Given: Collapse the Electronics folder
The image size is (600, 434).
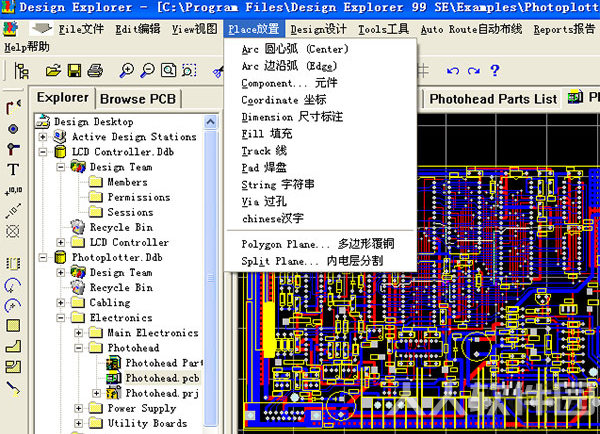Looking at the screenshot, I should coord(60,318).
